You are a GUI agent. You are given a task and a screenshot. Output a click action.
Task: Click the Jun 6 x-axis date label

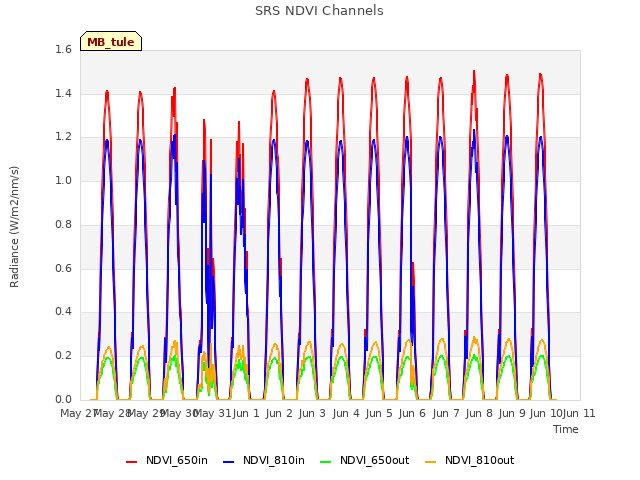[x=412, y=413]
